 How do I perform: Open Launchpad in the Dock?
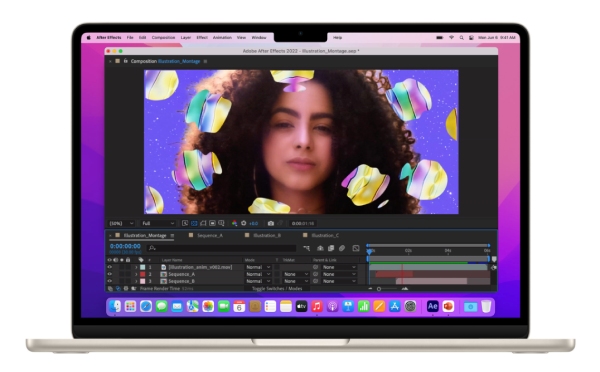[130, 306]
